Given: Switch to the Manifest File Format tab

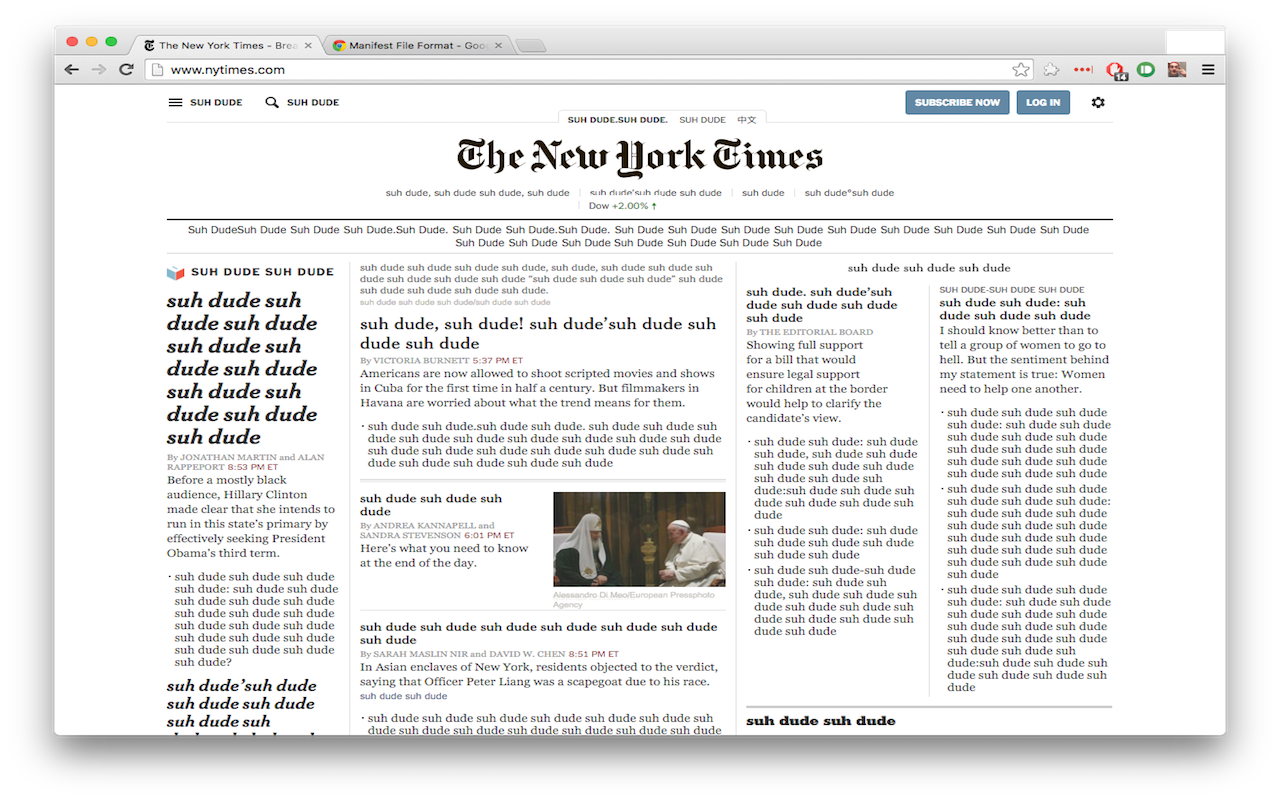Looking at the screenshot, I should coord(418,45).
